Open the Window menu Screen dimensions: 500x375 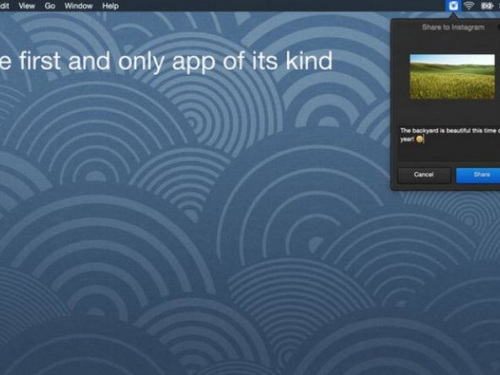tap(78, 6)
